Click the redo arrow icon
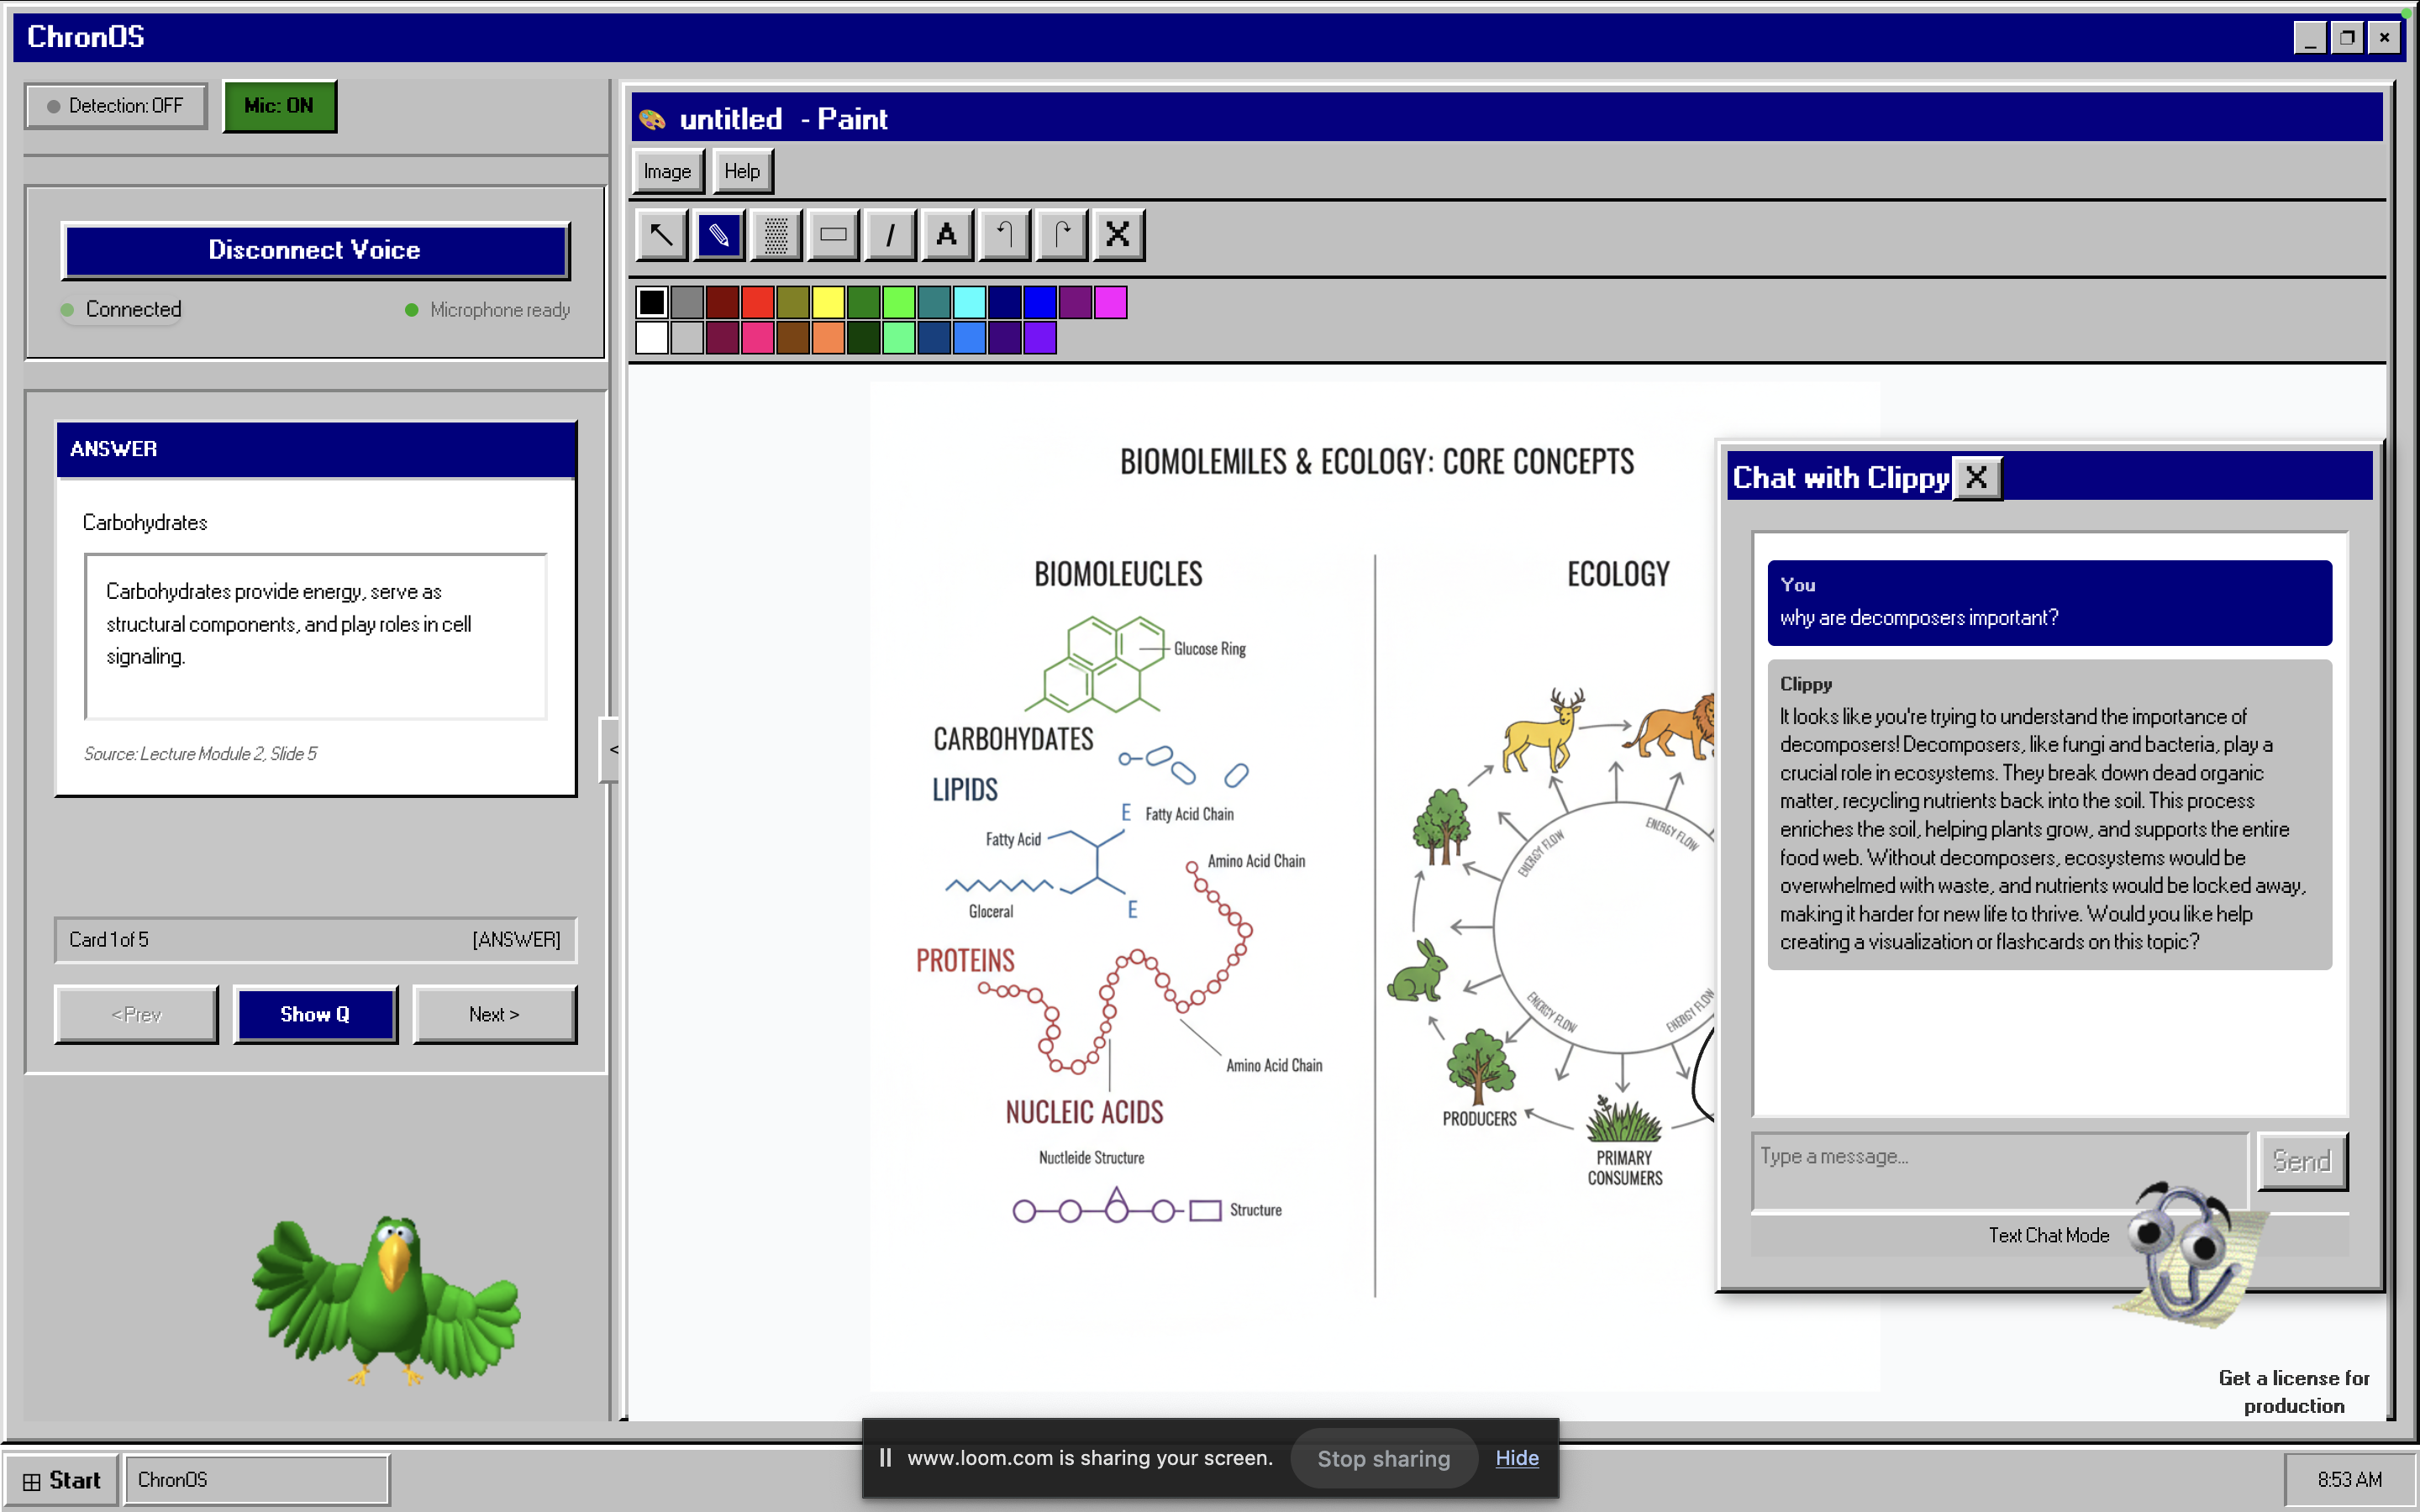Viewport: 2420px width, 1512px height. (x=1061, y=235)
